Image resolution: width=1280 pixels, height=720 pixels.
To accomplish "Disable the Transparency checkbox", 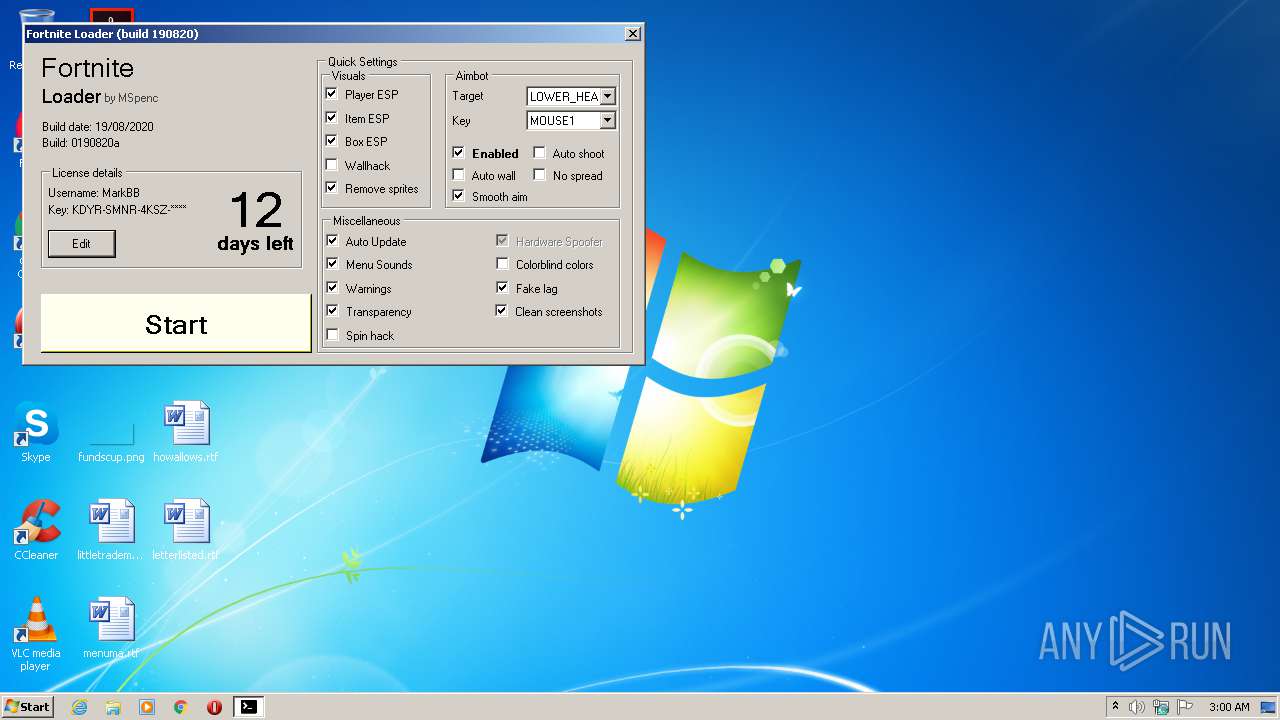I will [x=332, y=311].
